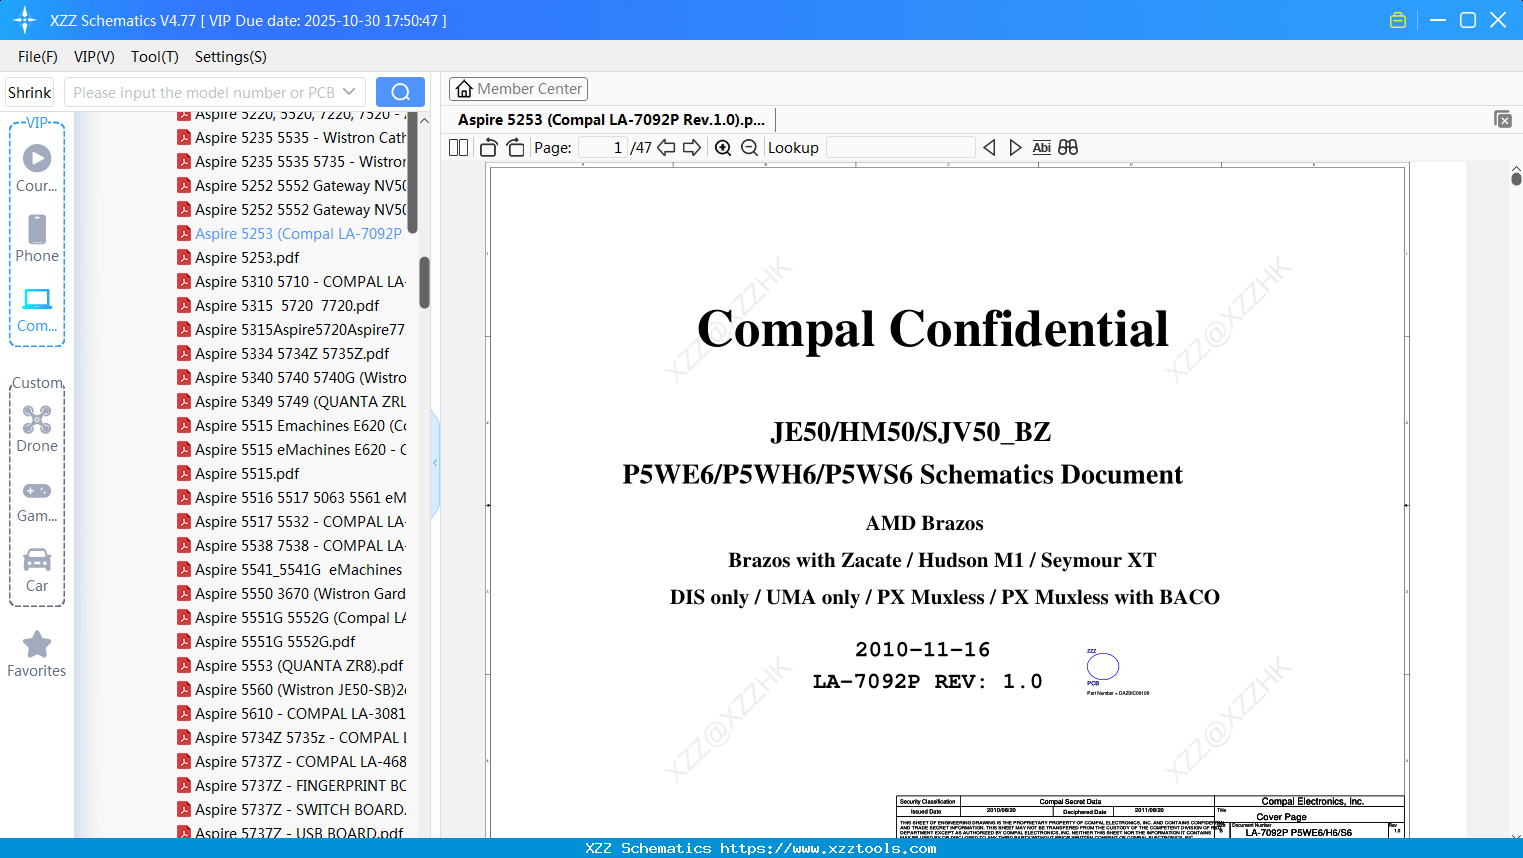Click the blue search button

(x=400, y=92)
